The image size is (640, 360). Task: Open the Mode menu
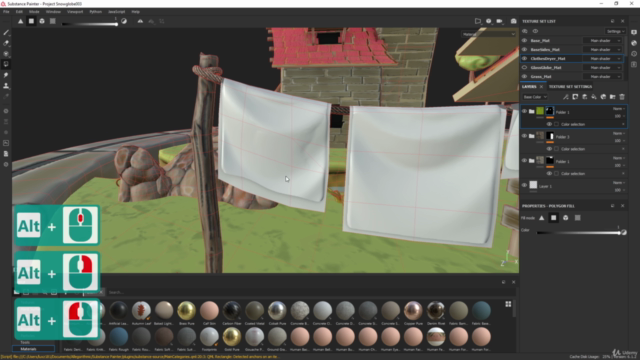(x=34, y=12)
